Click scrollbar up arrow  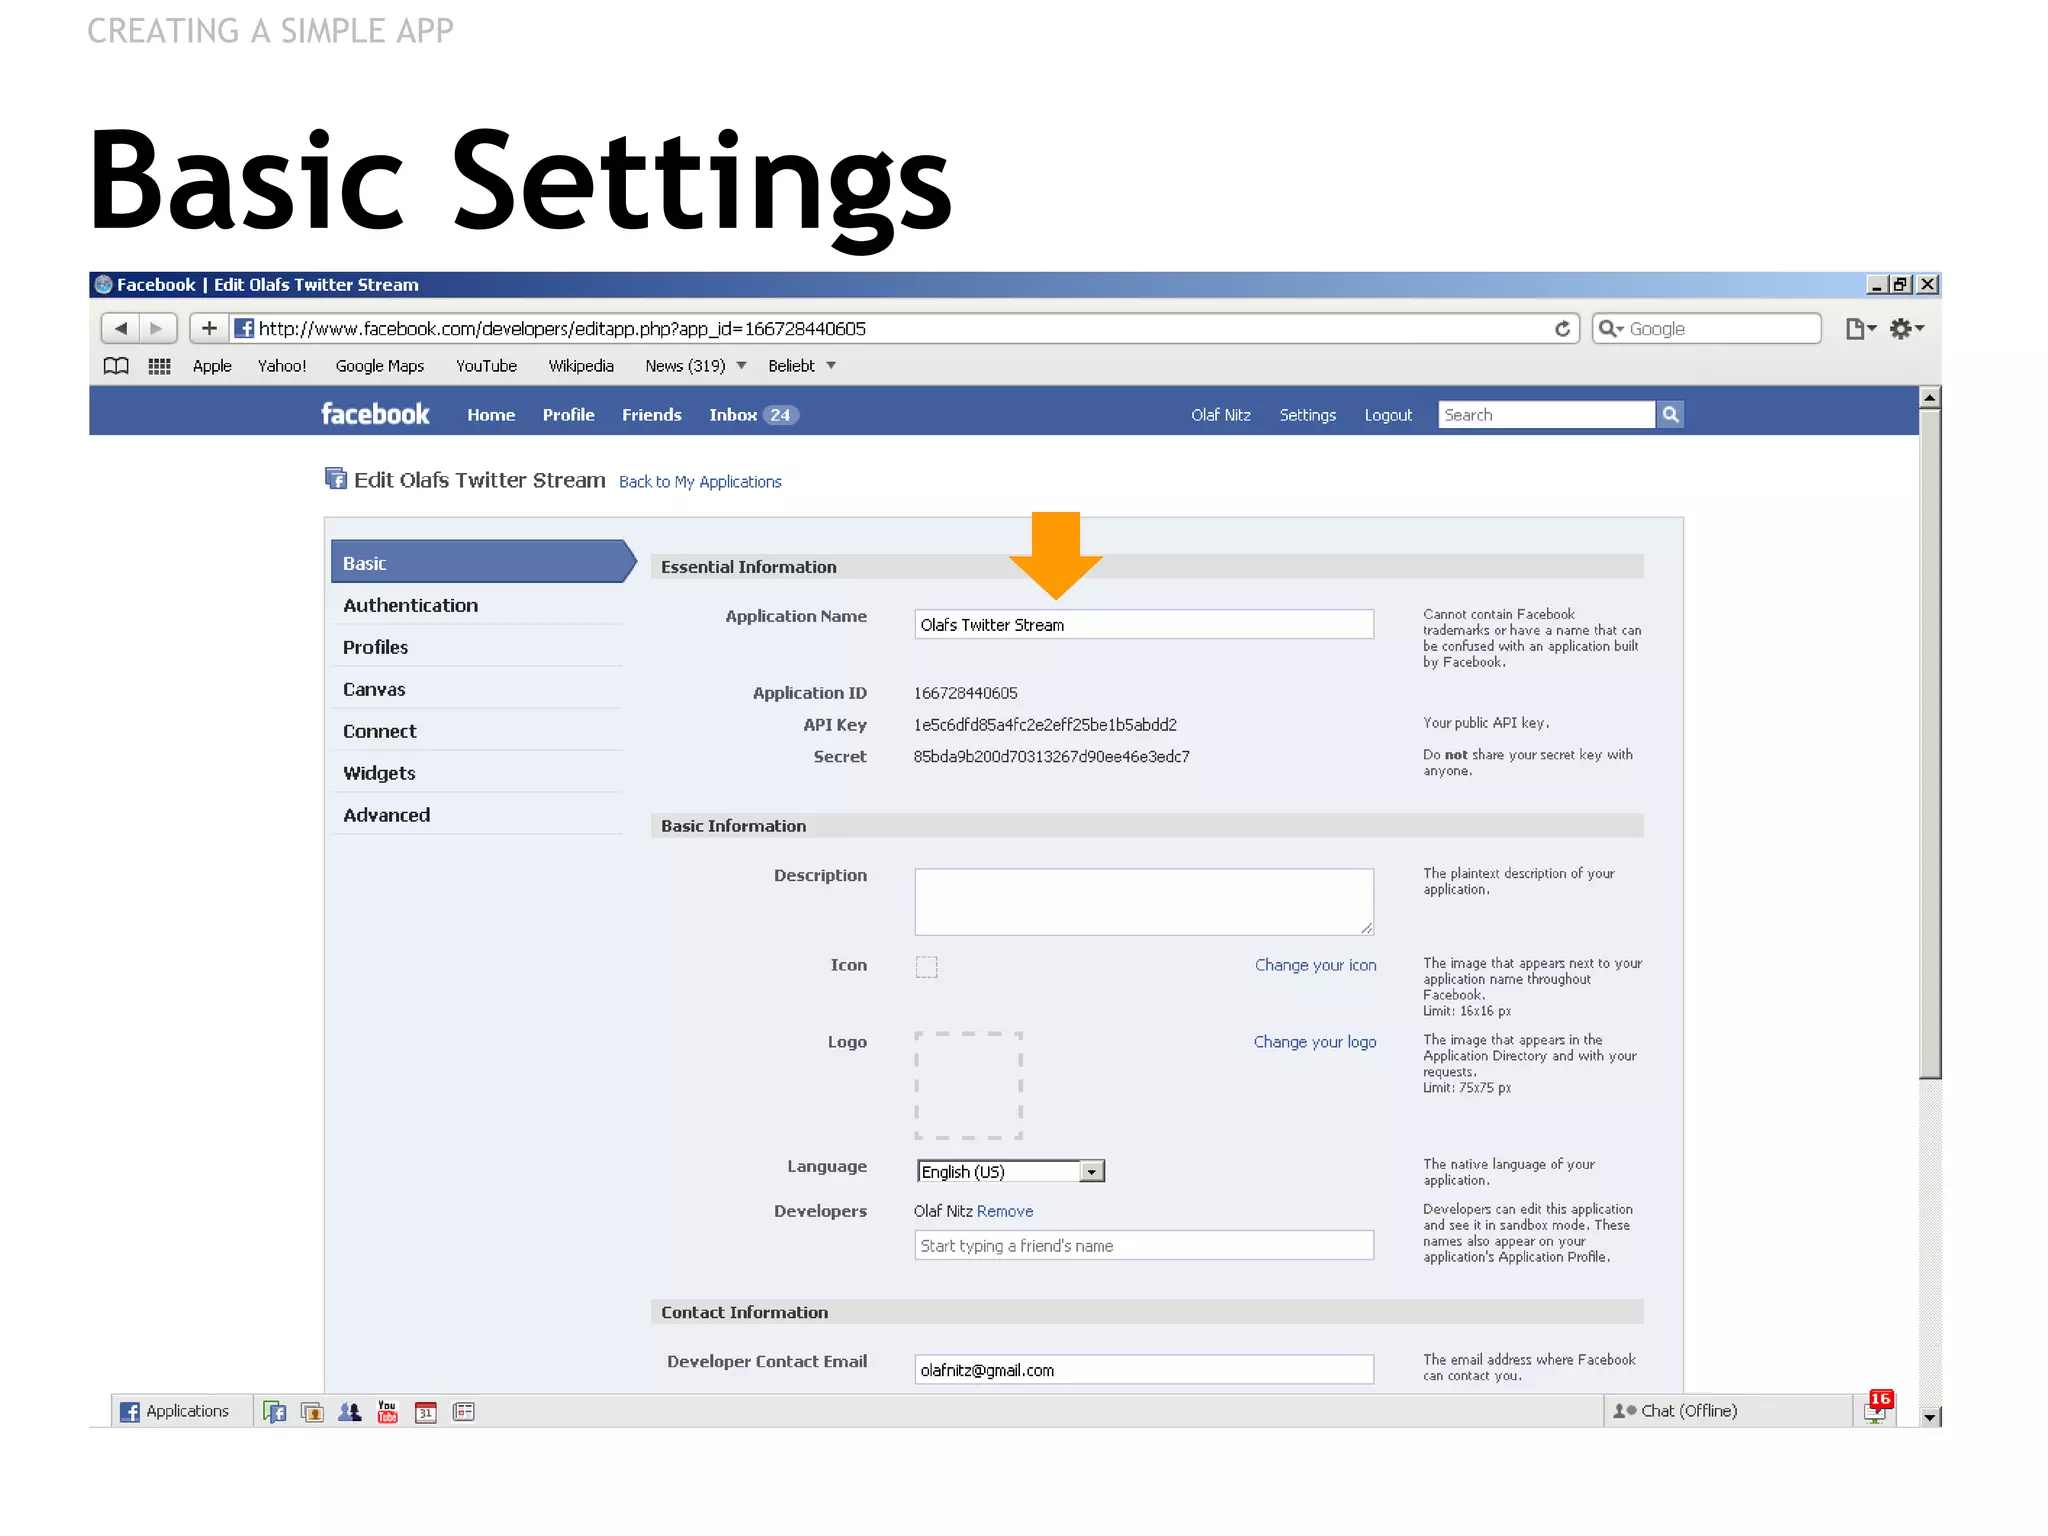point(1930,397)
